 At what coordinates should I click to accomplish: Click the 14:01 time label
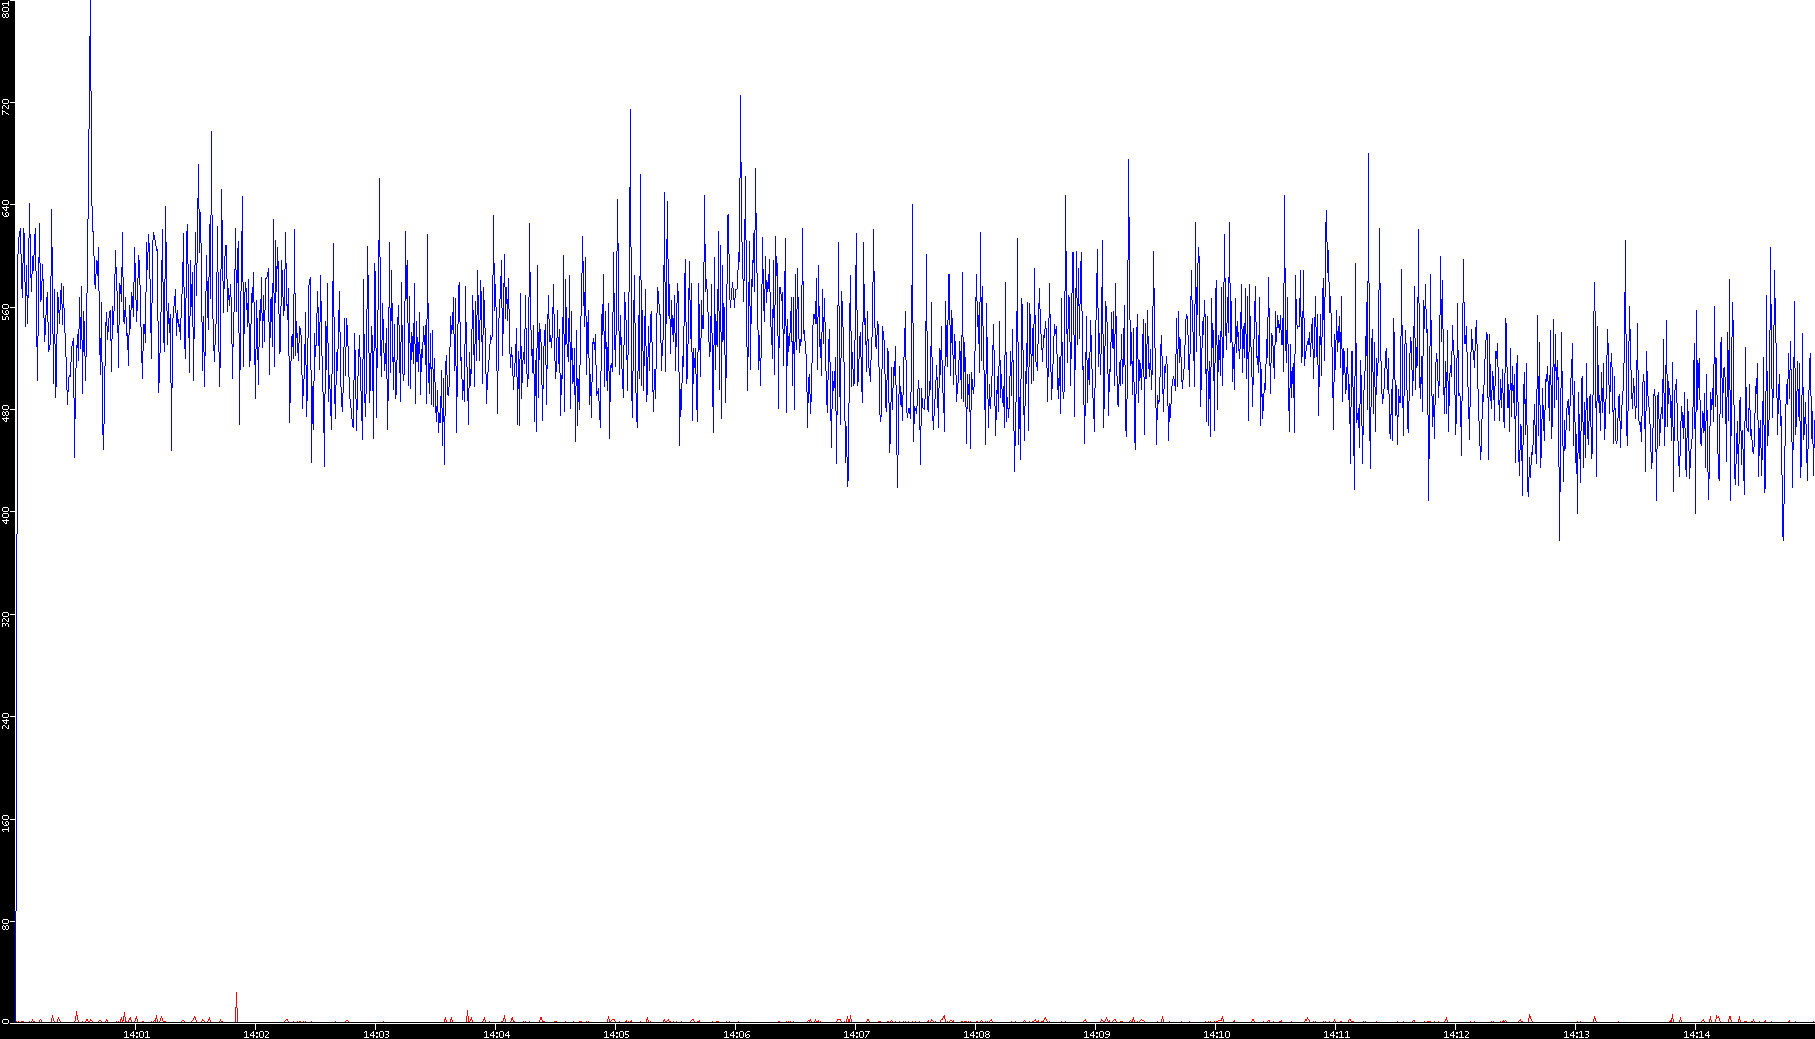[x=136, y=1033]
